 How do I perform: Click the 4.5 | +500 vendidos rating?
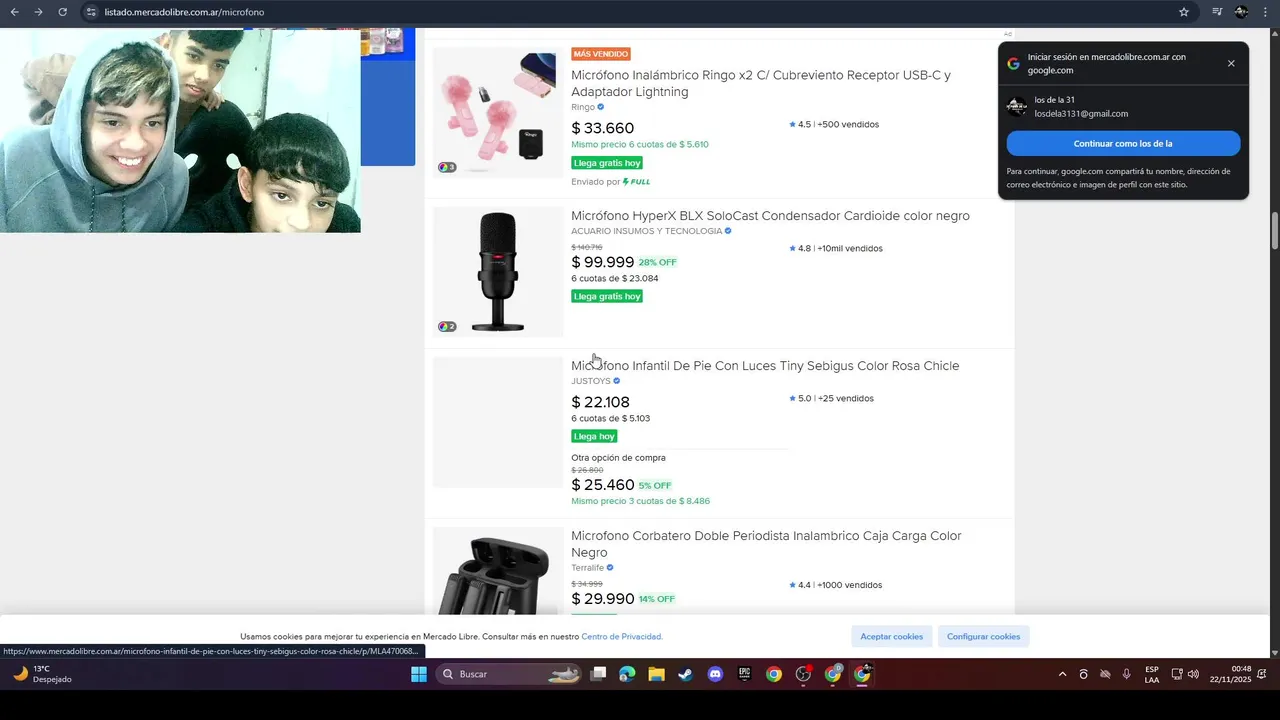(x=834, y=124)
